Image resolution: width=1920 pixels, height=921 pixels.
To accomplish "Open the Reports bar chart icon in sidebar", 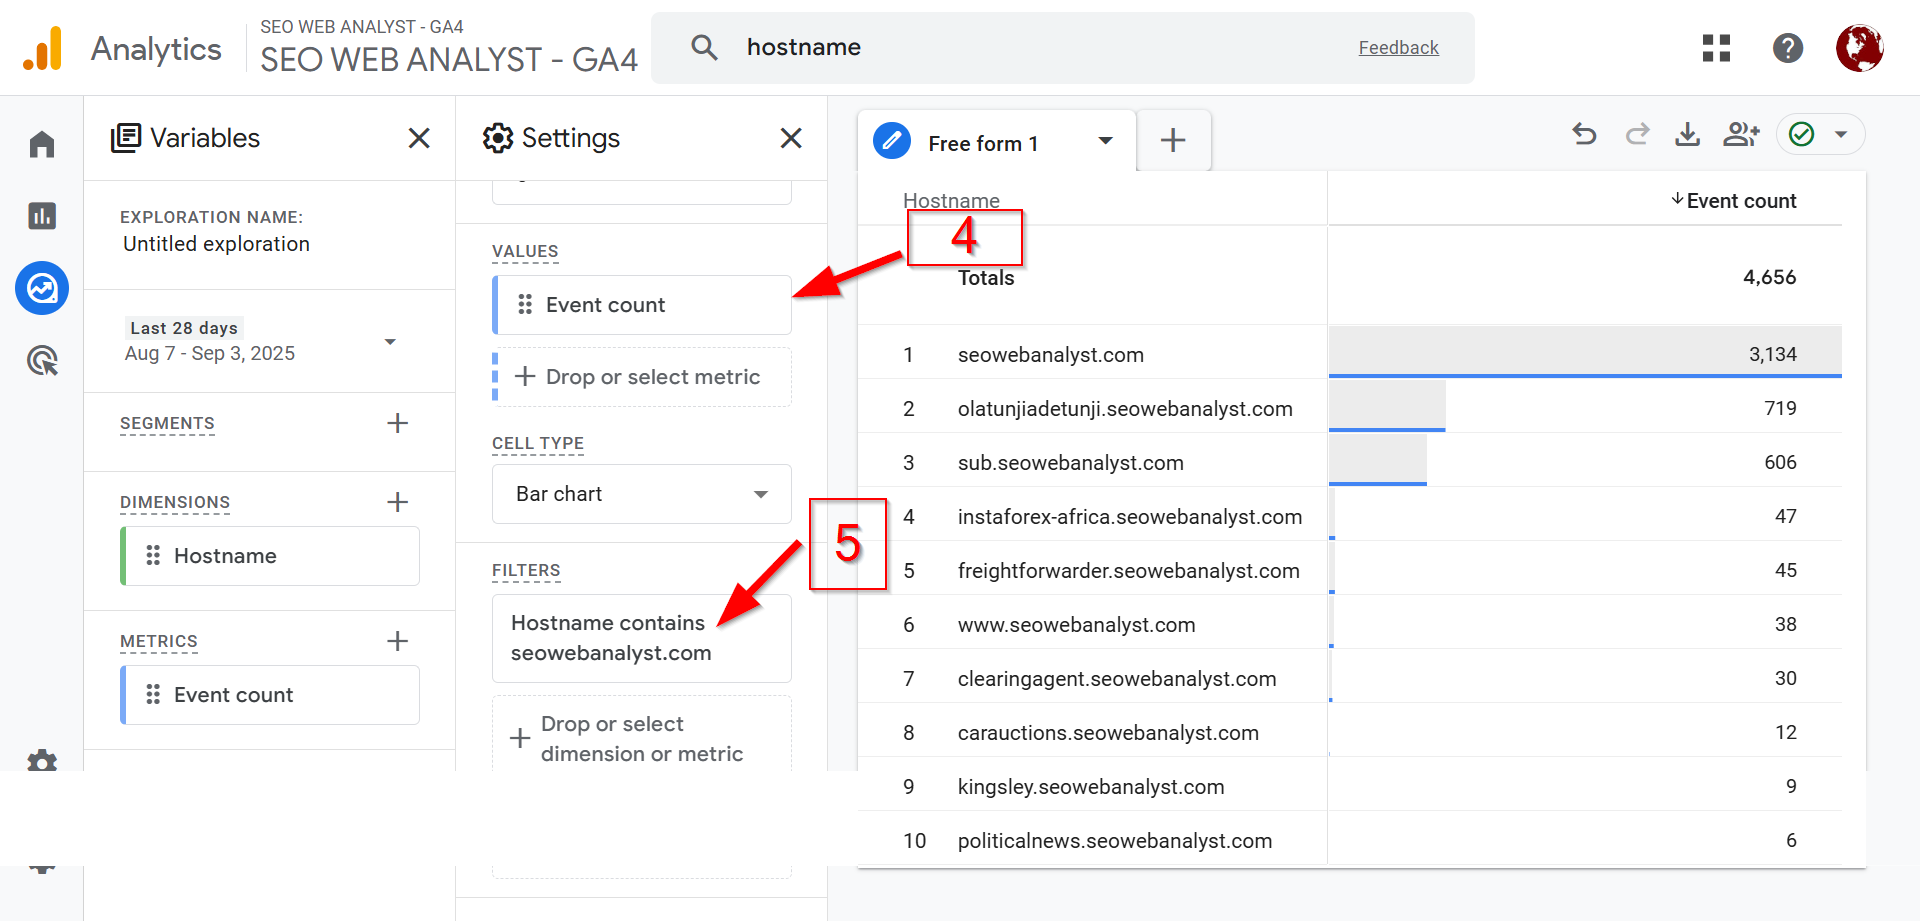I will pos(42,216).
